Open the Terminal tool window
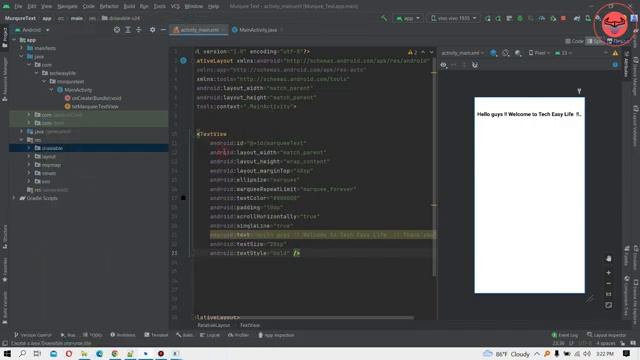Image resolution: width=640 pixels, height=360 pixels. 156,335
